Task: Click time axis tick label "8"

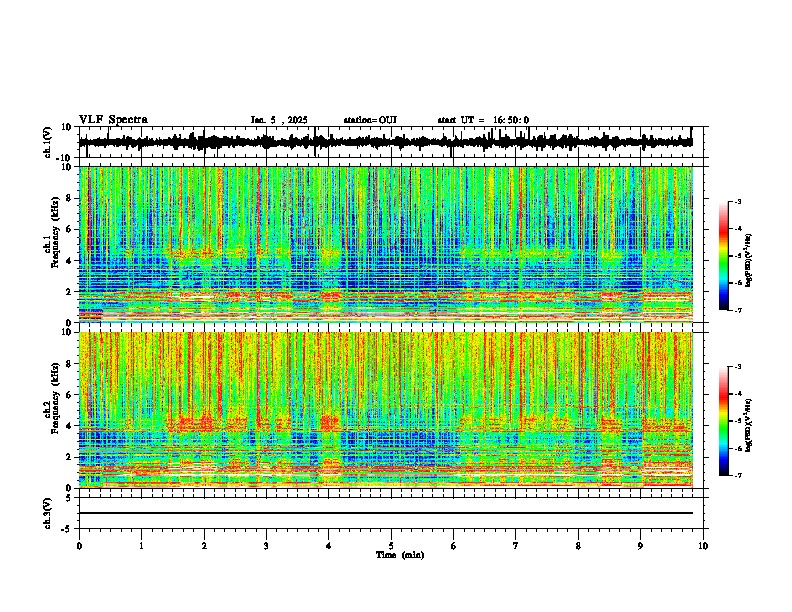Action: point(578,546)
